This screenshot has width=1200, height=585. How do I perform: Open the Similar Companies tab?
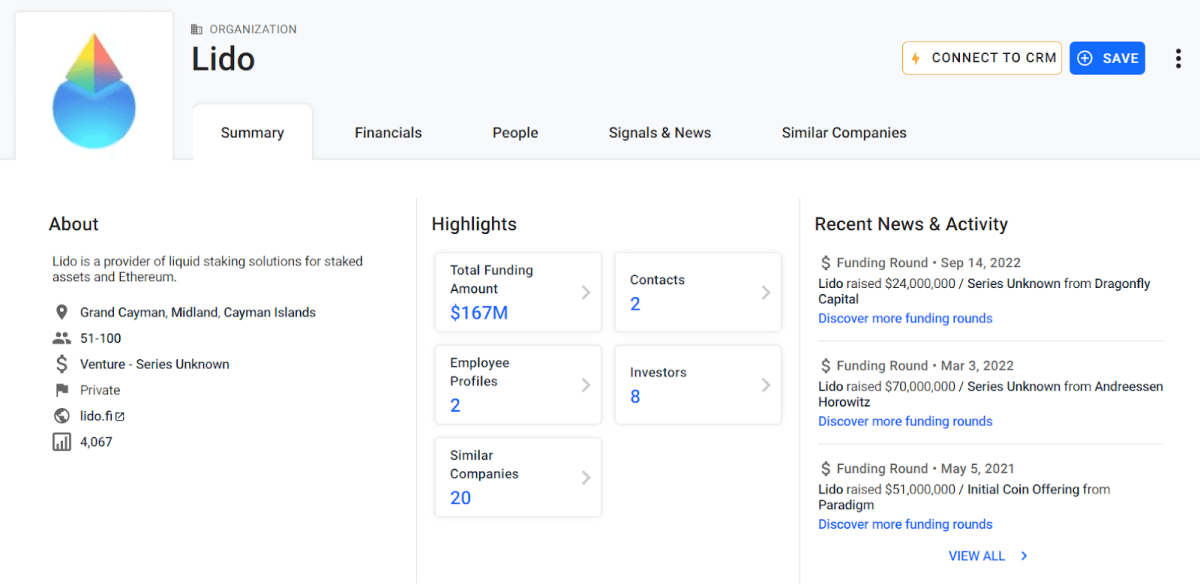tap(844, 132)
